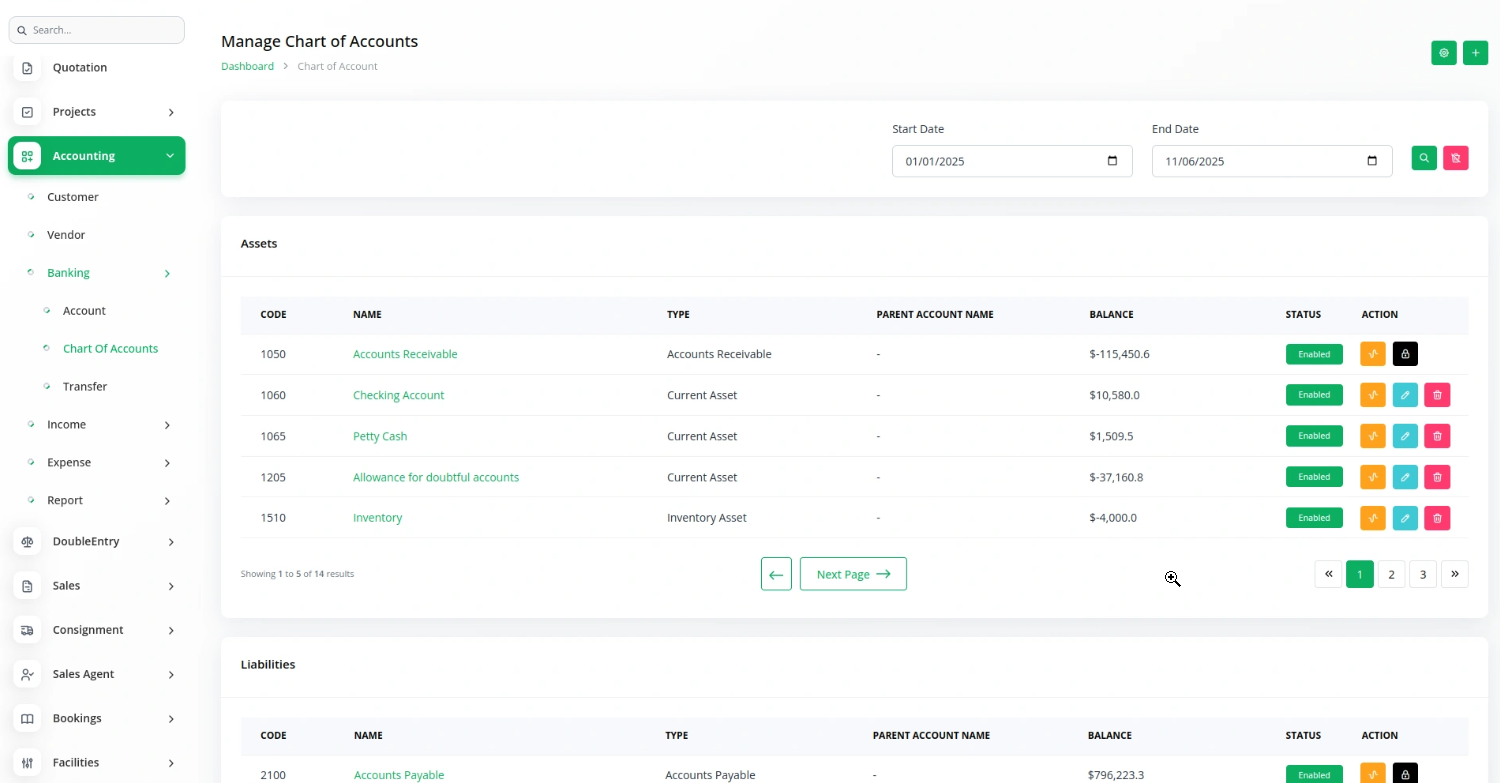This screenshot has width=1500, height=783.
Task: Open transaction summary for Accounts Receivable
Action: click(x=1373, y=354)
